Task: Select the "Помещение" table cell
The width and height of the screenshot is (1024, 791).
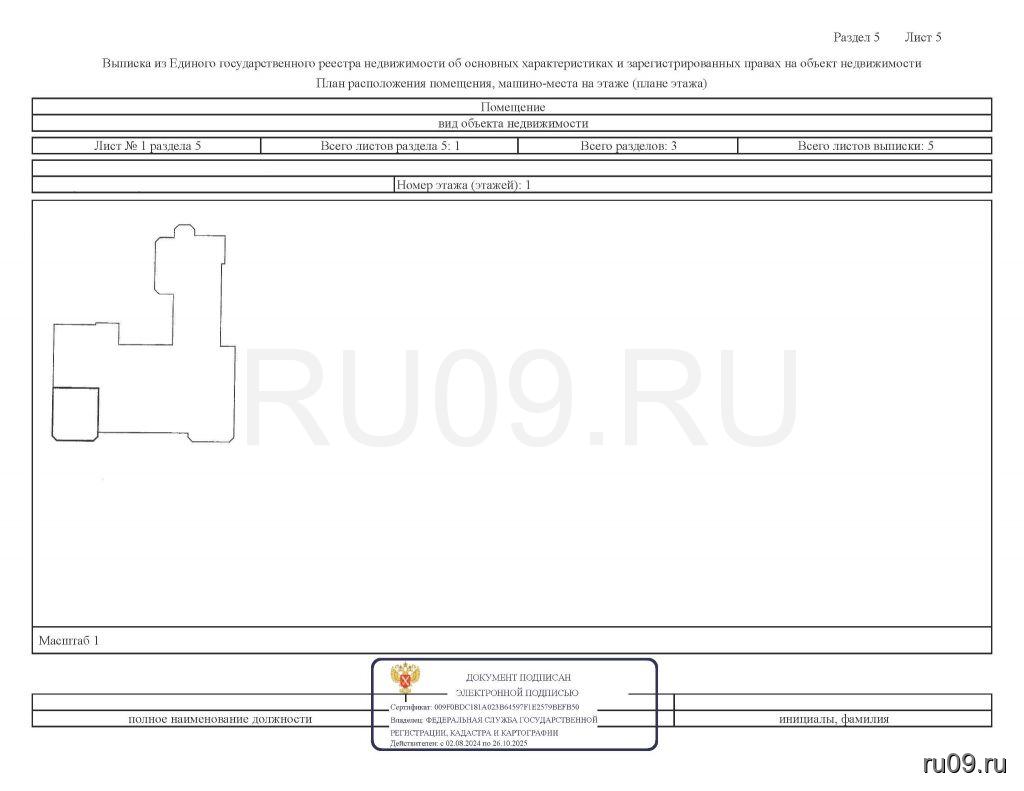Action: click(x=512, y=107)
